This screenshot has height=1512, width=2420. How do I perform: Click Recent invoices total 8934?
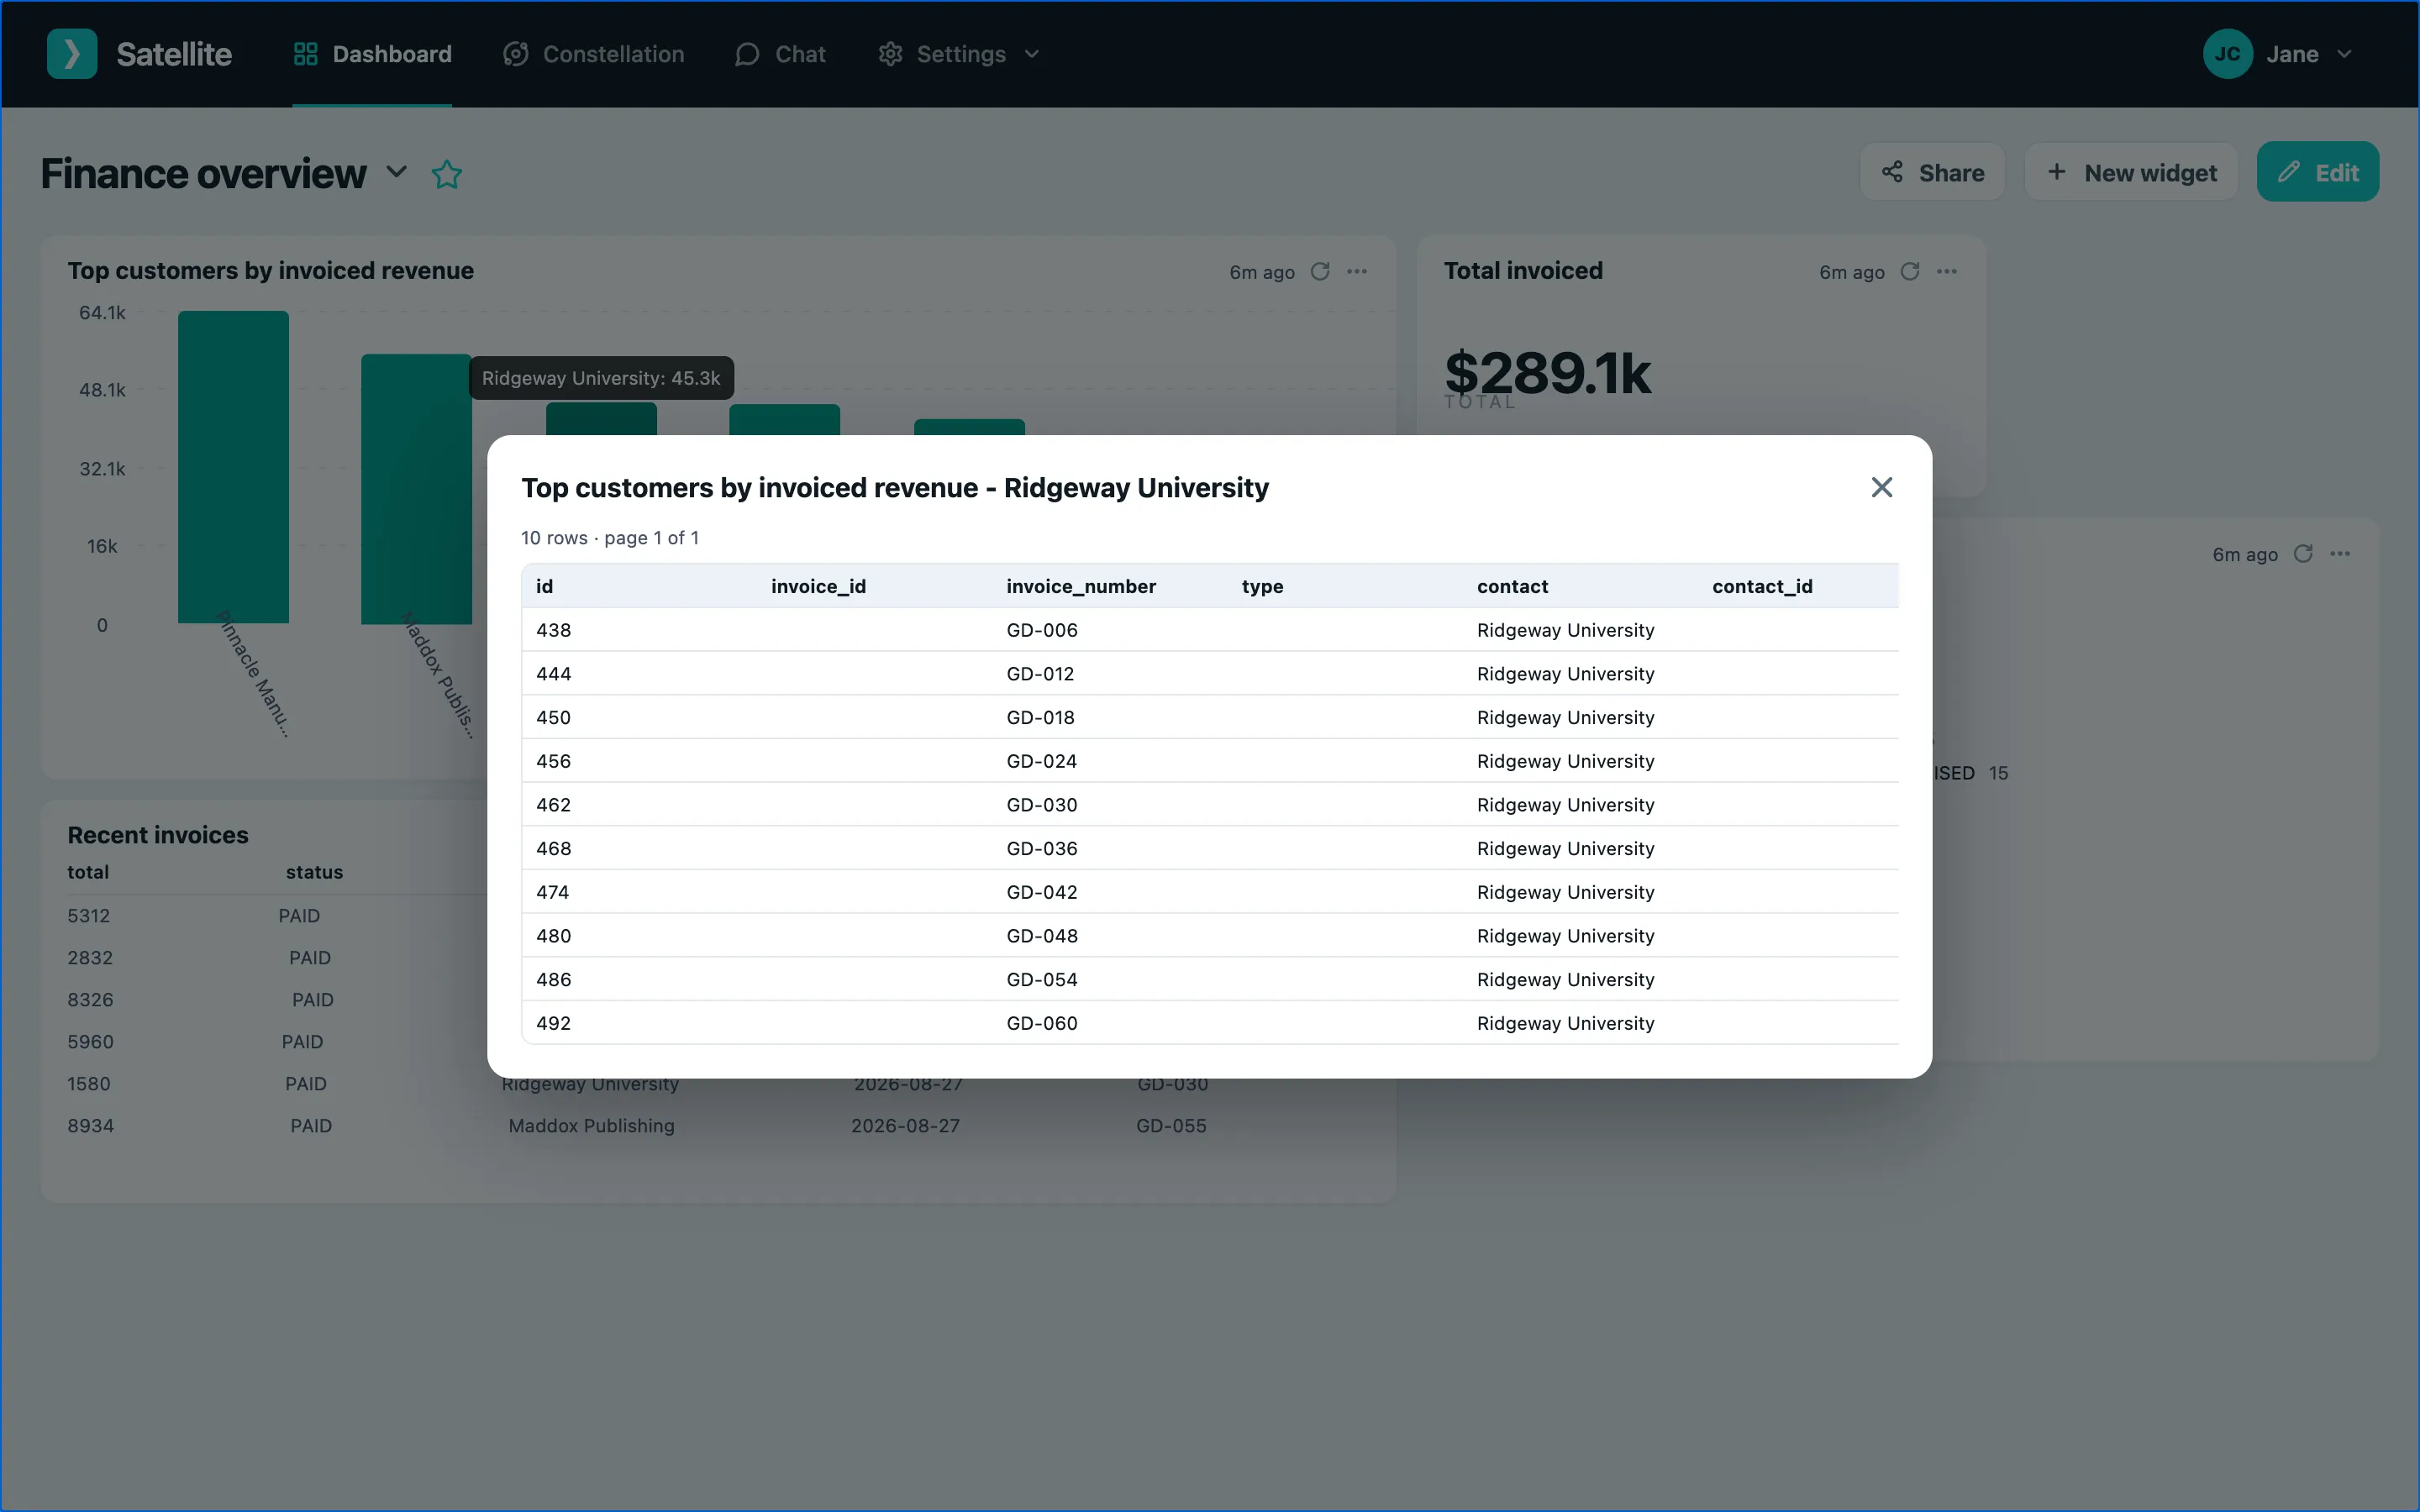coord(90,1126)
